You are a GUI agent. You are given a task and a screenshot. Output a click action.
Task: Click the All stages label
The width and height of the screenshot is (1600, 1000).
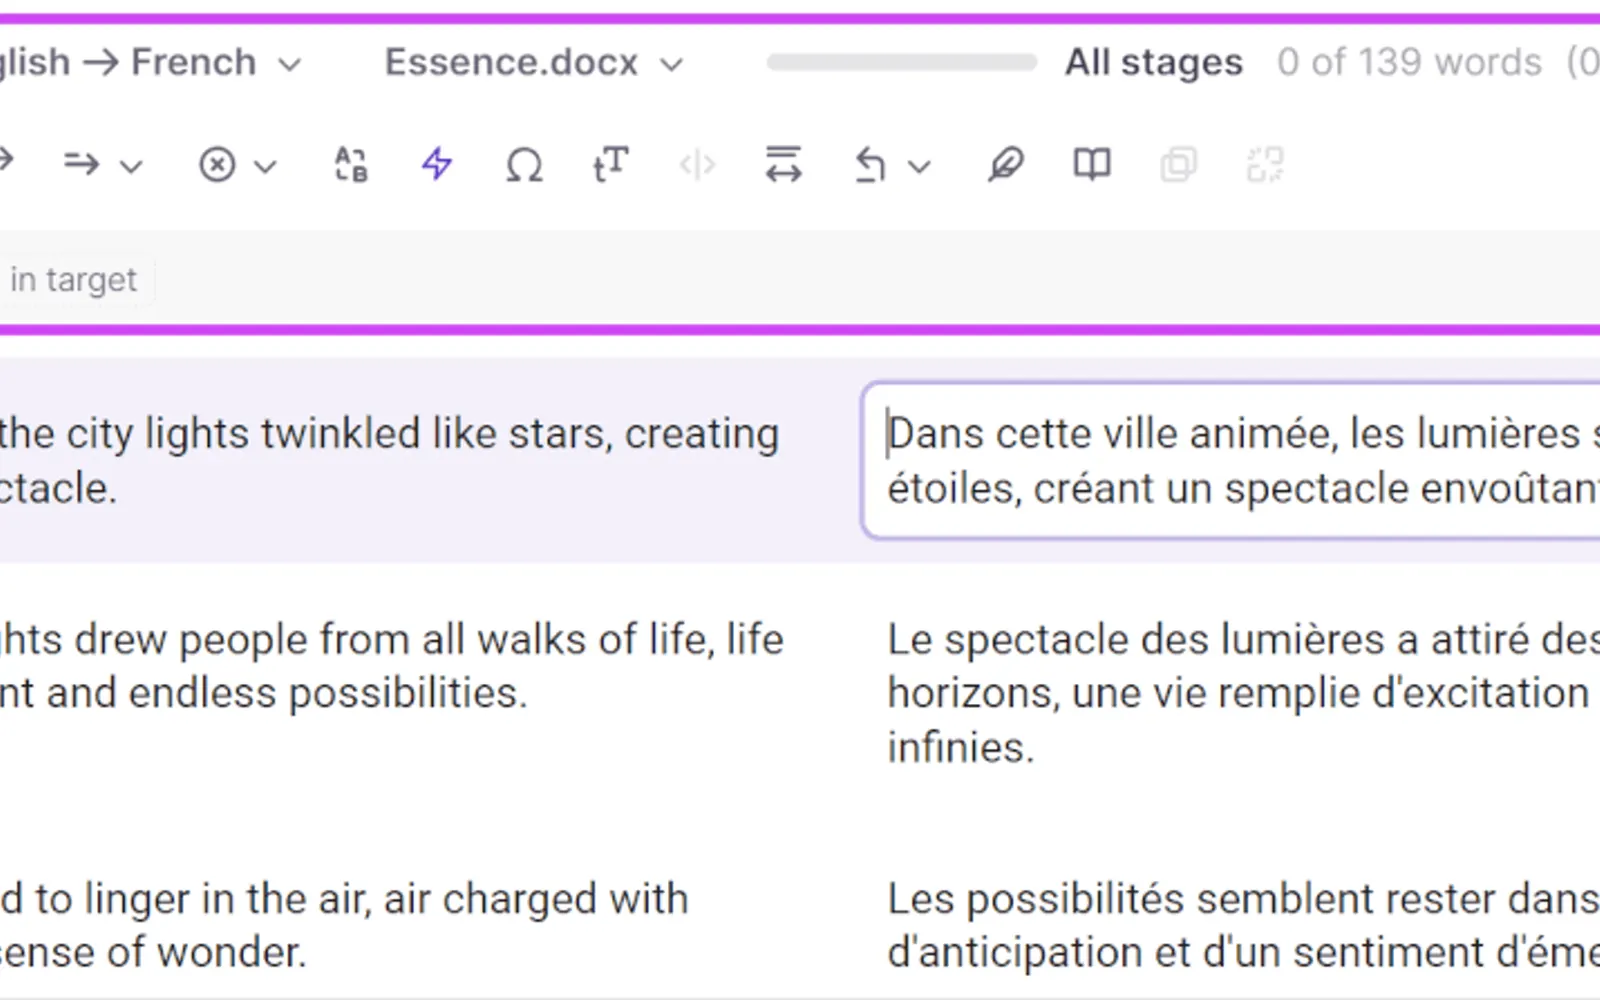[x=1153, y=63]
